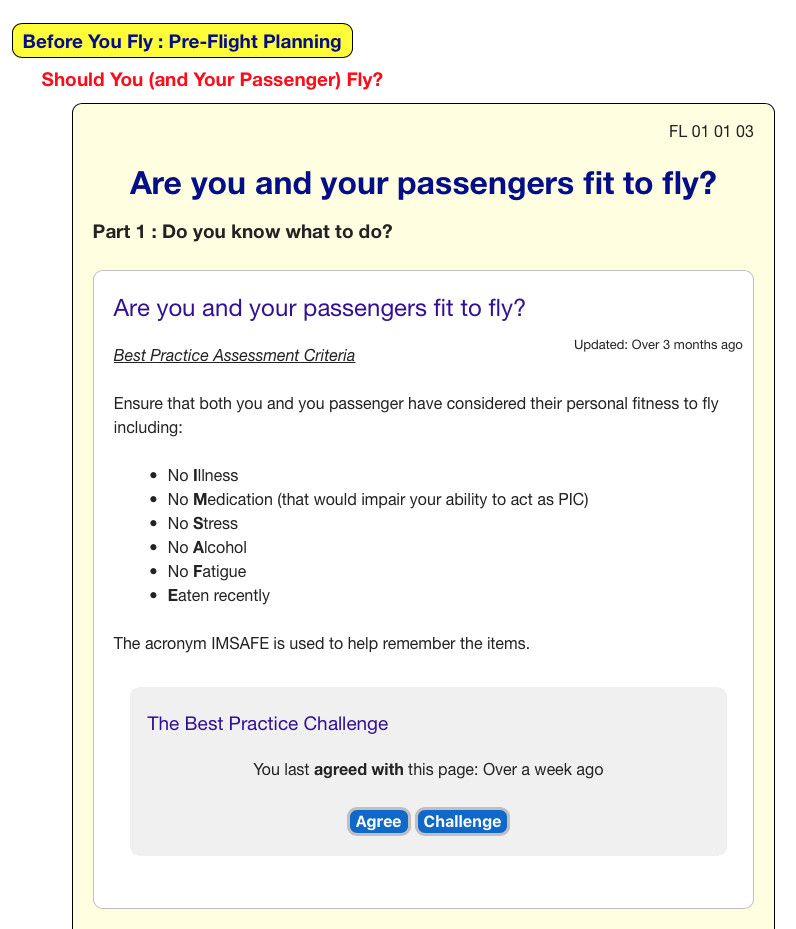This screenshot has width=796, height=929.
Task: Click the No Illness list item
Action: [203, 476]
